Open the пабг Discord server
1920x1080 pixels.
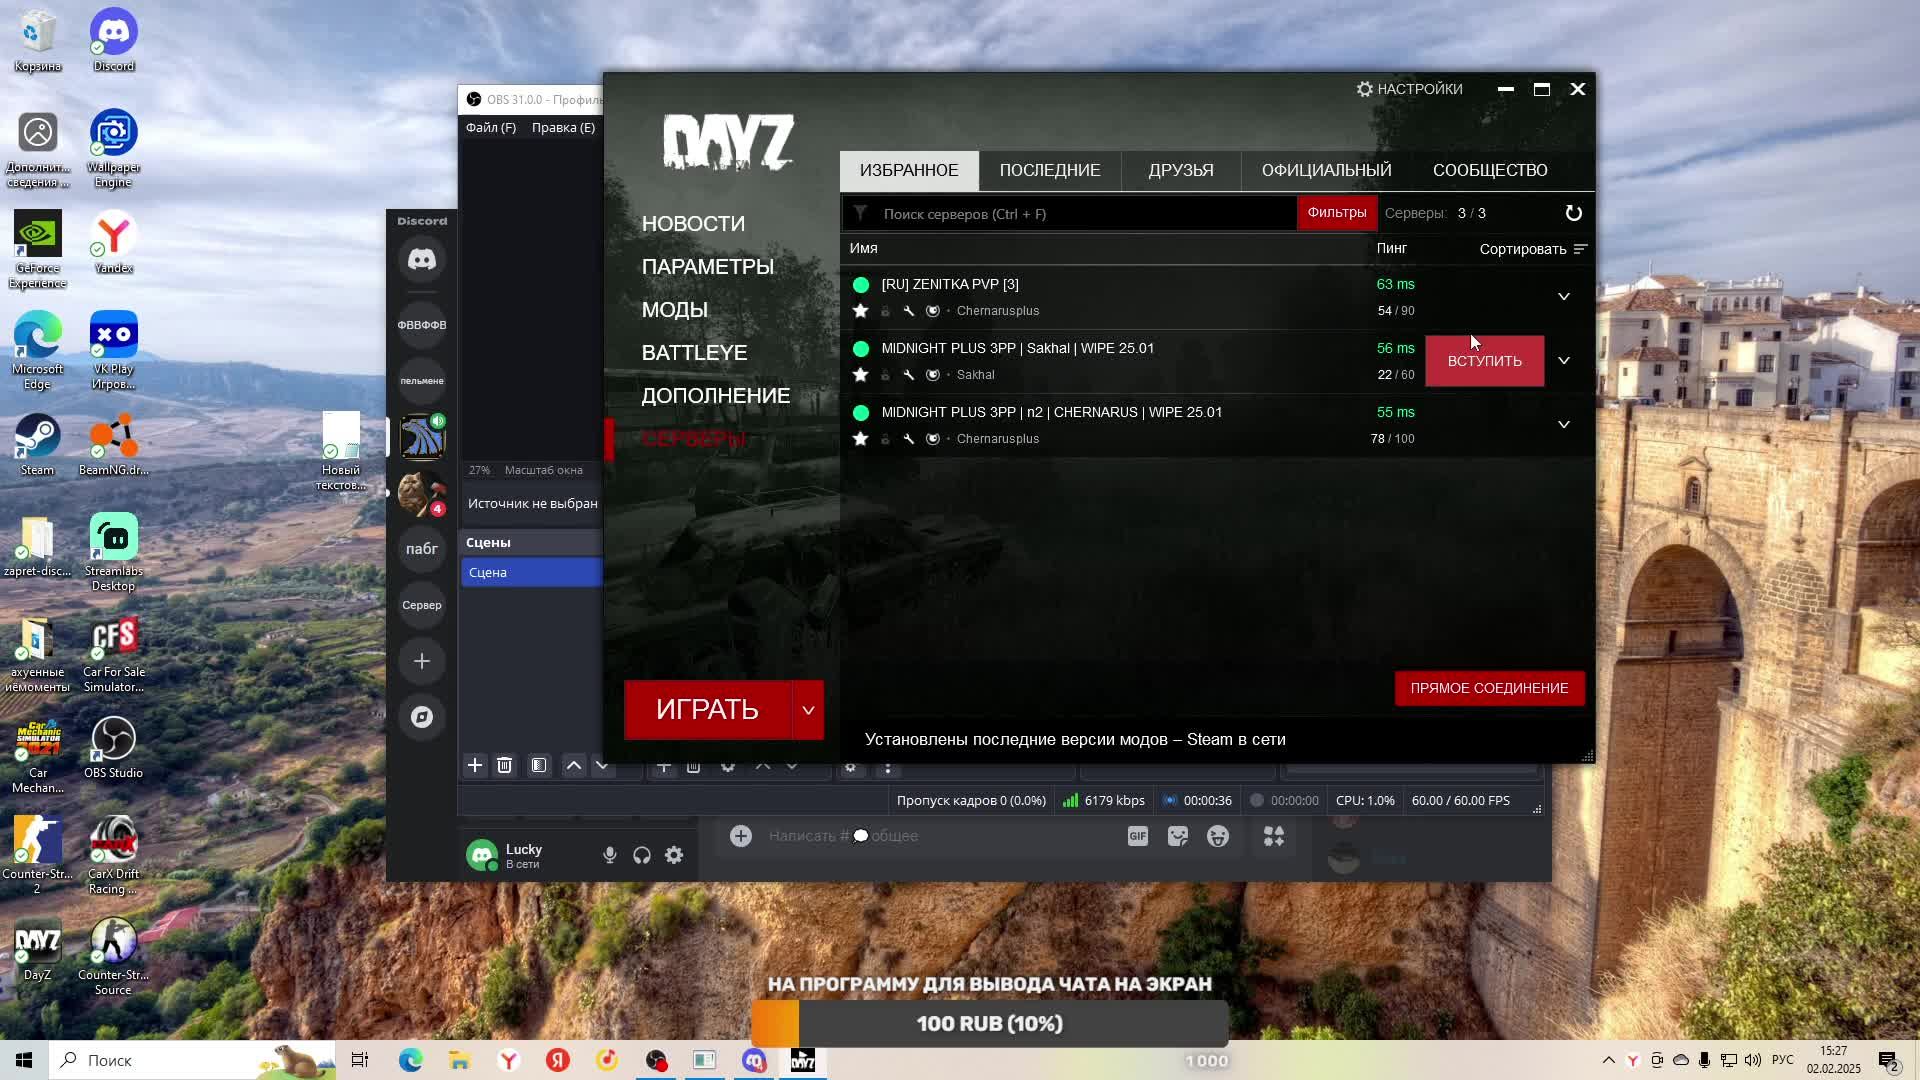click(x=422, y=549)
